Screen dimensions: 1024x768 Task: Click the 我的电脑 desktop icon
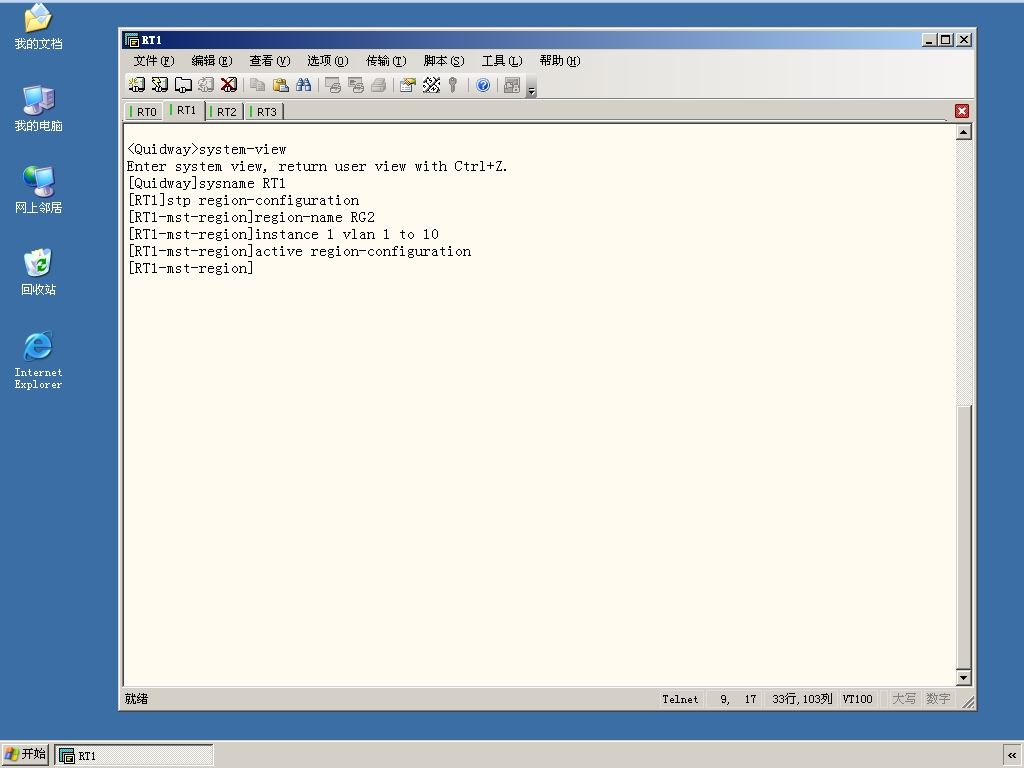[38, 108]
